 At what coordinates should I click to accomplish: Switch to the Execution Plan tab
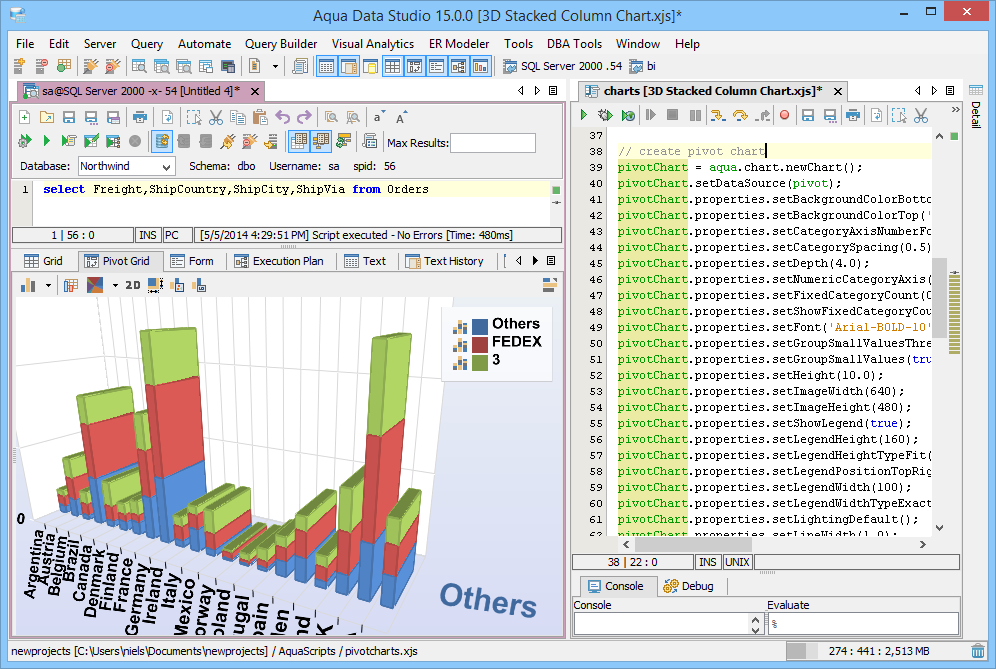[x=279, y=261]
